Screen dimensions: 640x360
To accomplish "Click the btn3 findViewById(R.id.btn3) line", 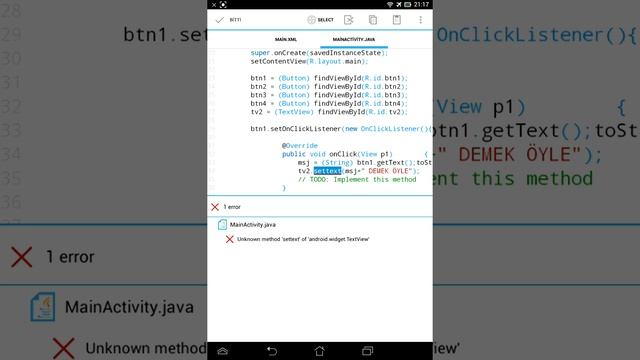I will (x=329, y=95).
